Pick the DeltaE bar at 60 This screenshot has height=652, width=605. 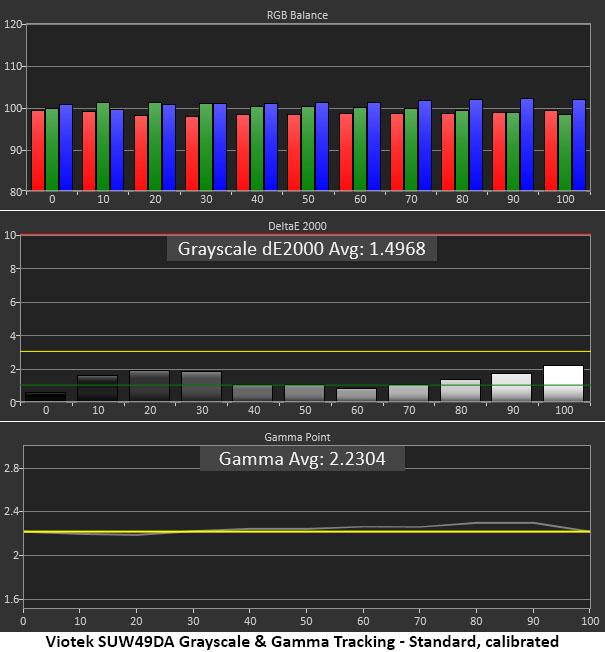click(x=356, y=395)
